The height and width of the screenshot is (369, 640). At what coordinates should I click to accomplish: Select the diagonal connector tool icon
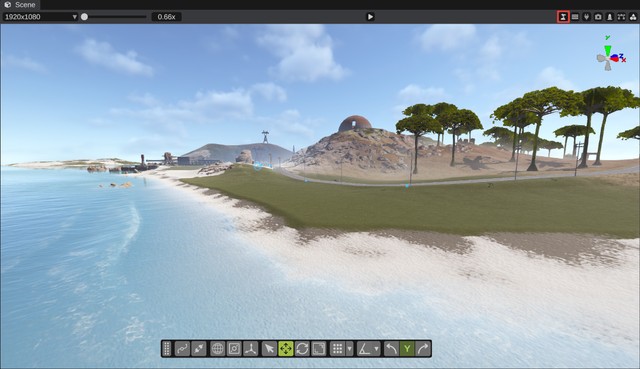pyautogui.click(x=199, y=349)
